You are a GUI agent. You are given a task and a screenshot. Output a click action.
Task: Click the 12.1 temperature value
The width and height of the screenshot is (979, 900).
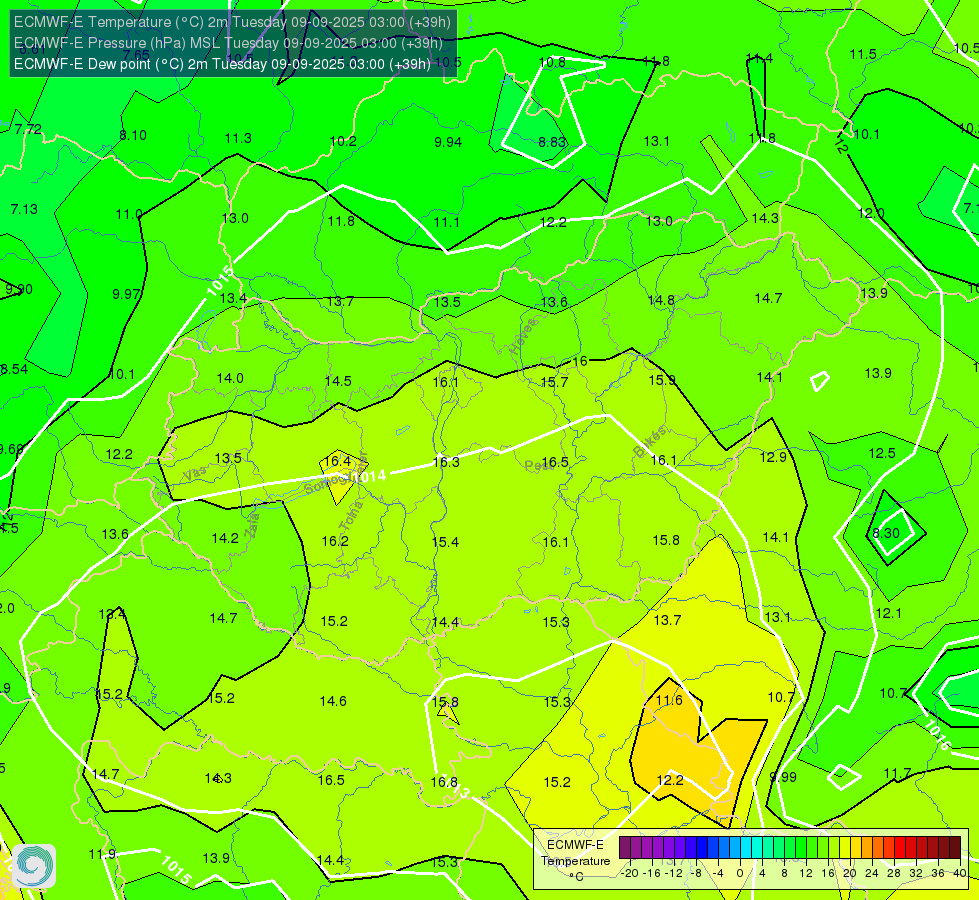pos(888,613)
